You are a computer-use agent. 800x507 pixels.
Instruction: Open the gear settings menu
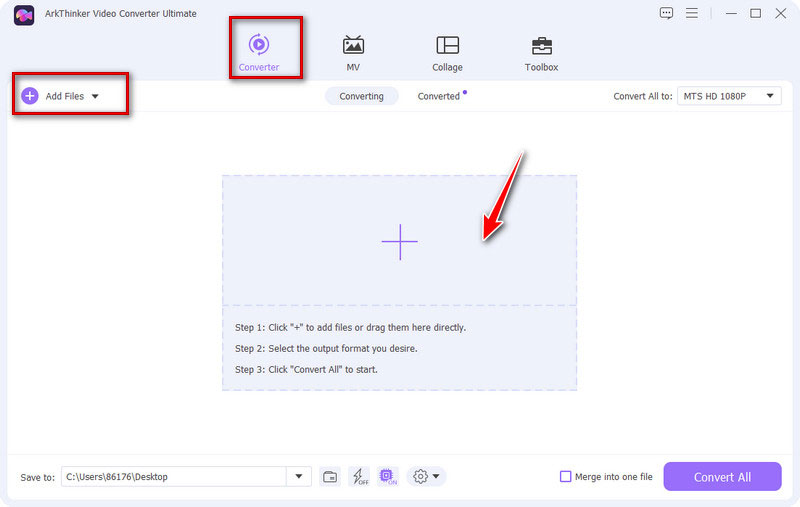pos(426,476)
